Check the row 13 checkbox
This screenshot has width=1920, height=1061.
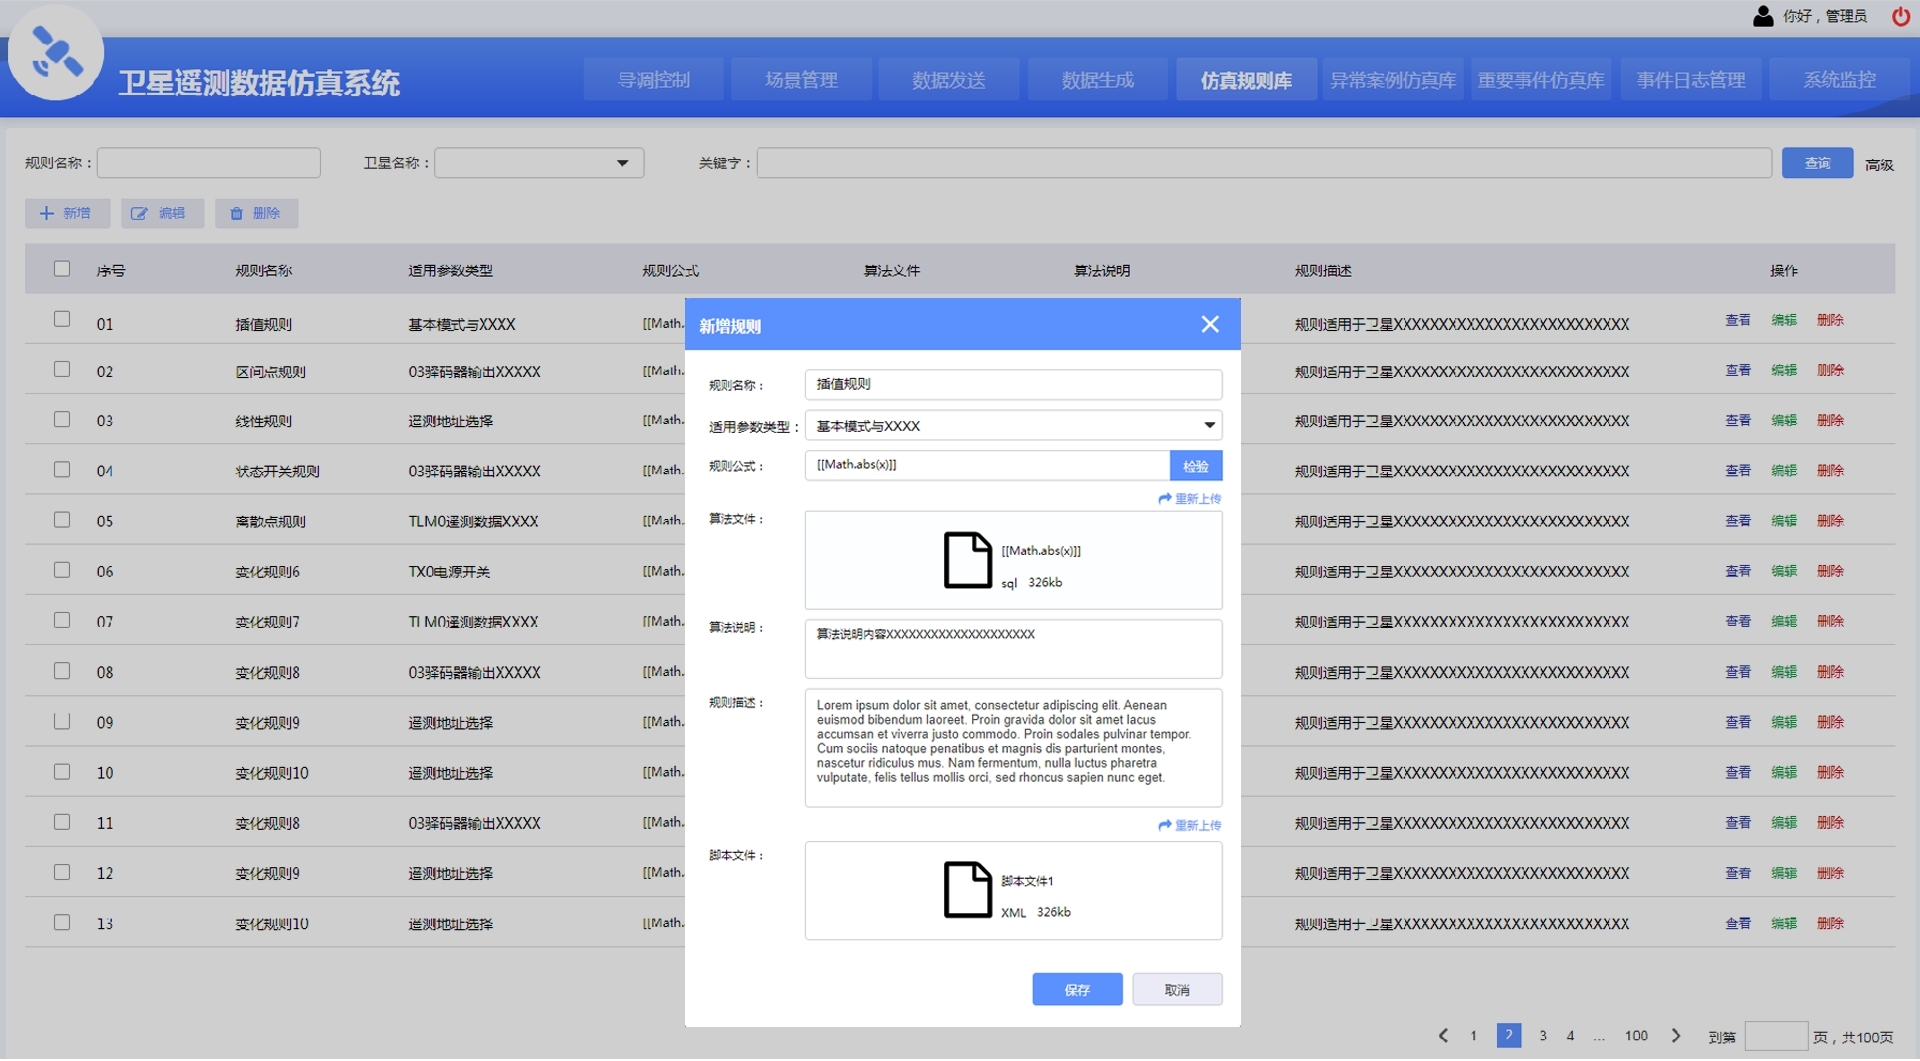pyautogui.click(x=62, y=923)
